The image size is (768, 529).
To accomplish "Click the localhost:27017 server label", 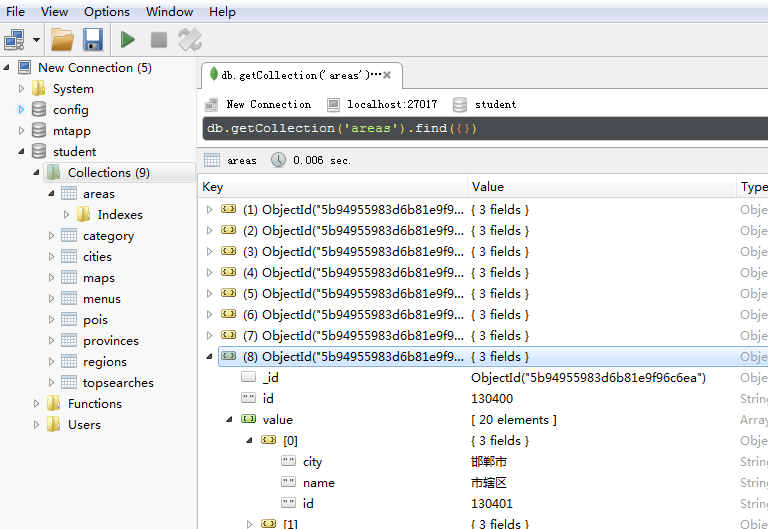I will [392, 104].
